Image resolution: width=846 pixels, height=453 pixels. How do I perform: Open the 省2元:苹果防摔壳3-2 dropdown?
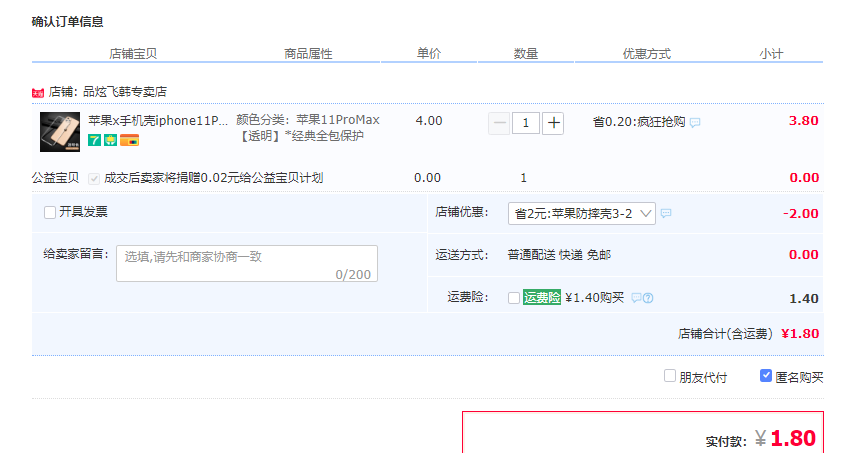pos(582,214)
